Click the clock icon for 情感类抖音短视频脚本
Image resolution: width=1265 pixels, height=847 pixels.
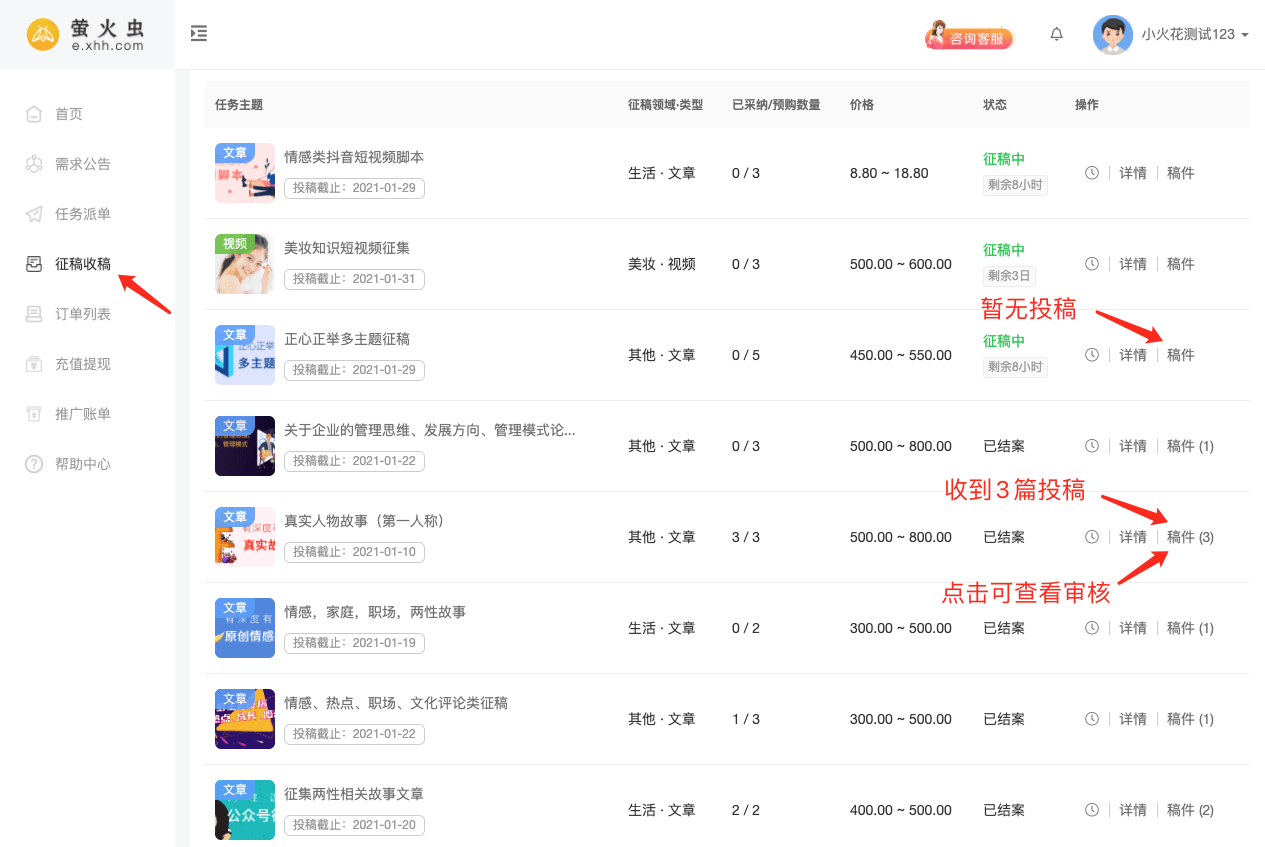[x=1092, y=173]
